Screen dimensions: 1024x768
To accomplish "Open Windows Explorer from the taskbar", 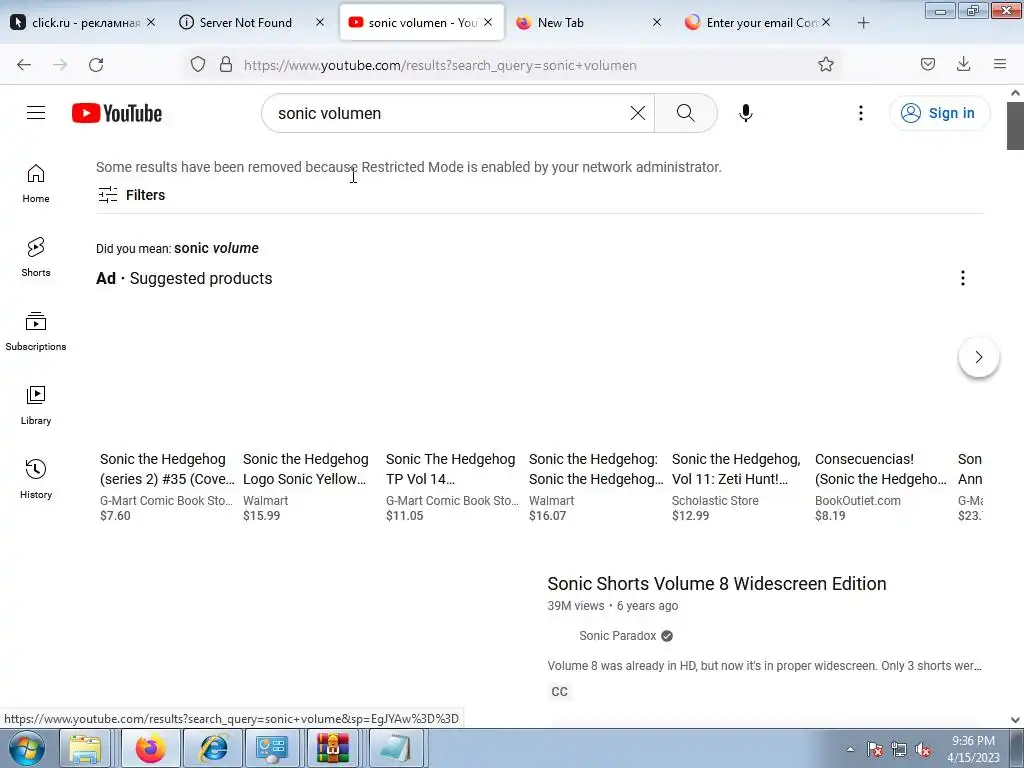I will [85, 748].
